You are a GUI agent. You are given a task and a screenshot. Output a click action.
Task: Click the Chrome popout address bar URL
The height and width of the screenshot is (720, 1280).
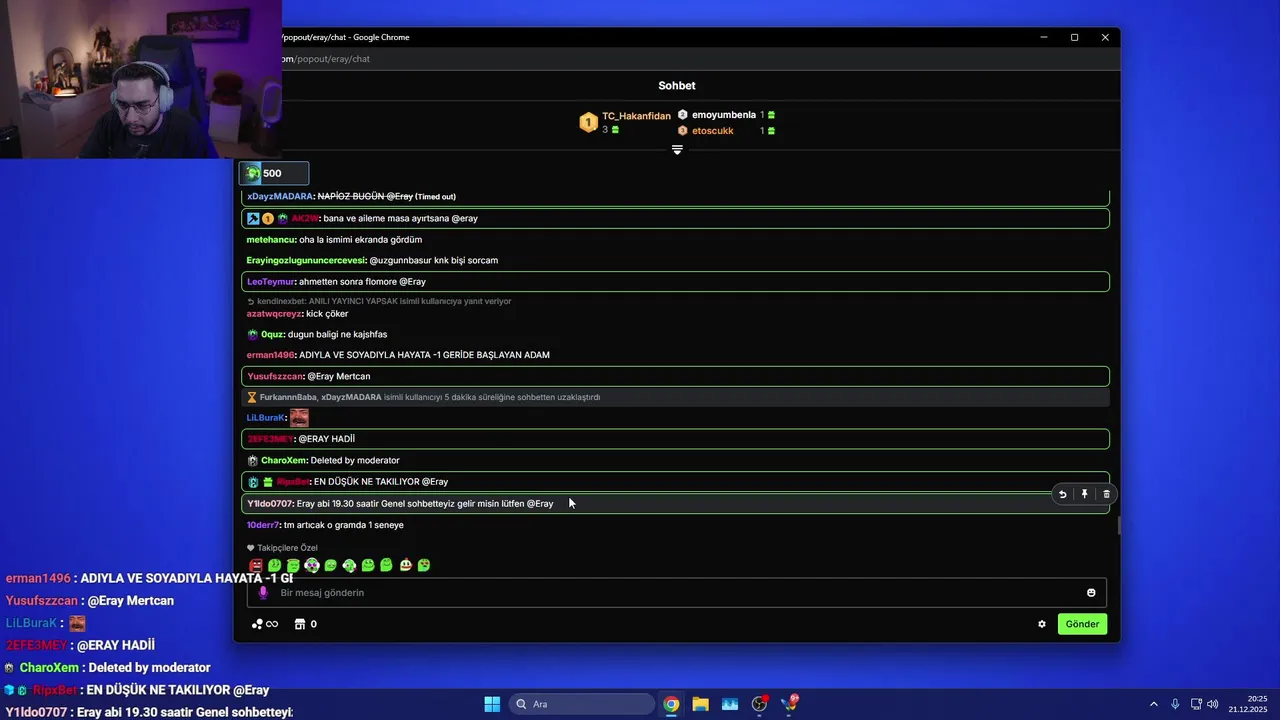(x=326, y=59)
